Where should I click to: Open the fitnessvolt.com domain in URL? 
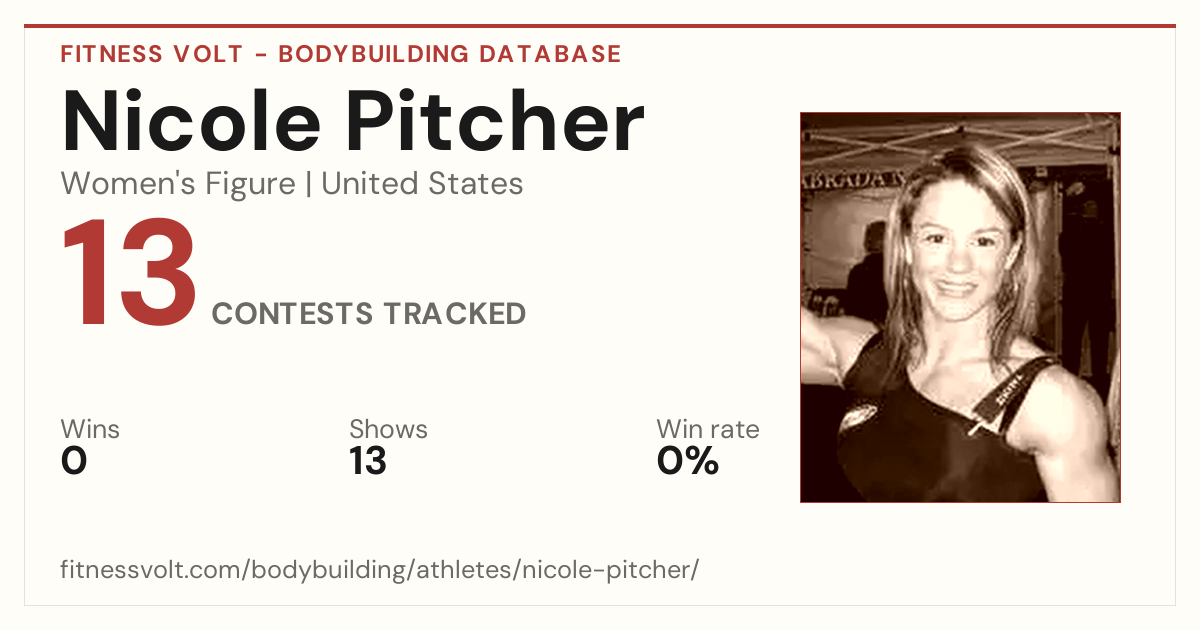[151, 570]
